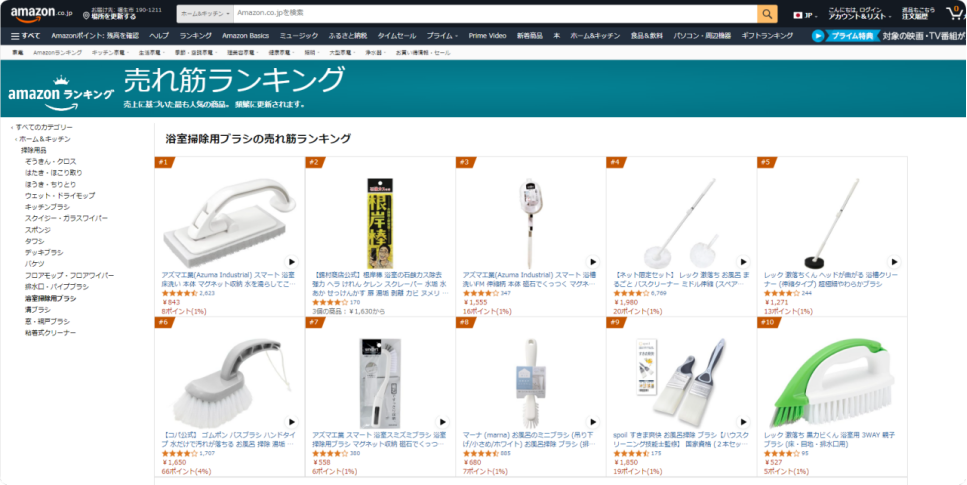Go back to すべてのカテゴリー
This screenshot has height=485, width=967.
[44, 127]
